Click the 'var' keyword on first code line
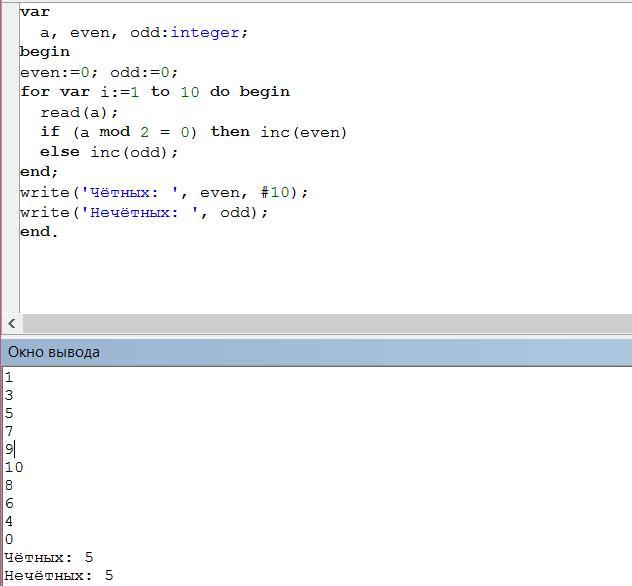Screen dimensions: 632x586 click(x=35, y=12)
